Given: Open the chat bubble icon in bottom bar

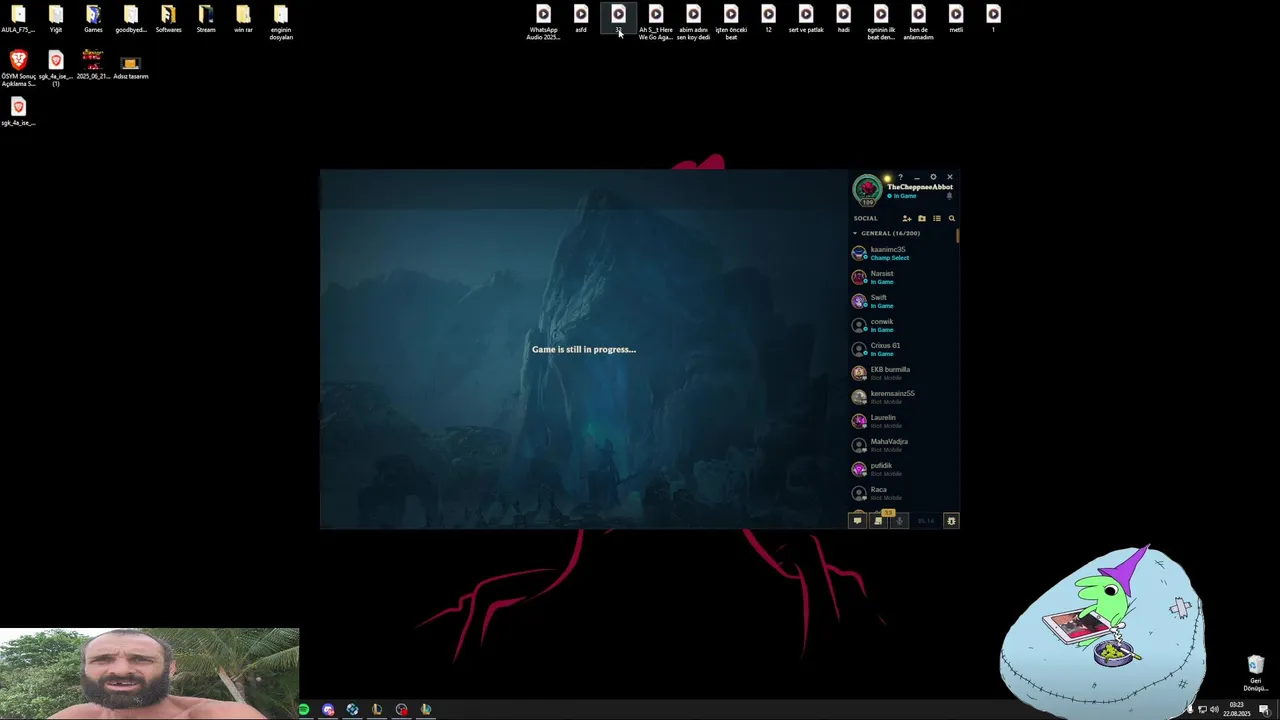Looking at the screenshot, I should coord(857,520).
